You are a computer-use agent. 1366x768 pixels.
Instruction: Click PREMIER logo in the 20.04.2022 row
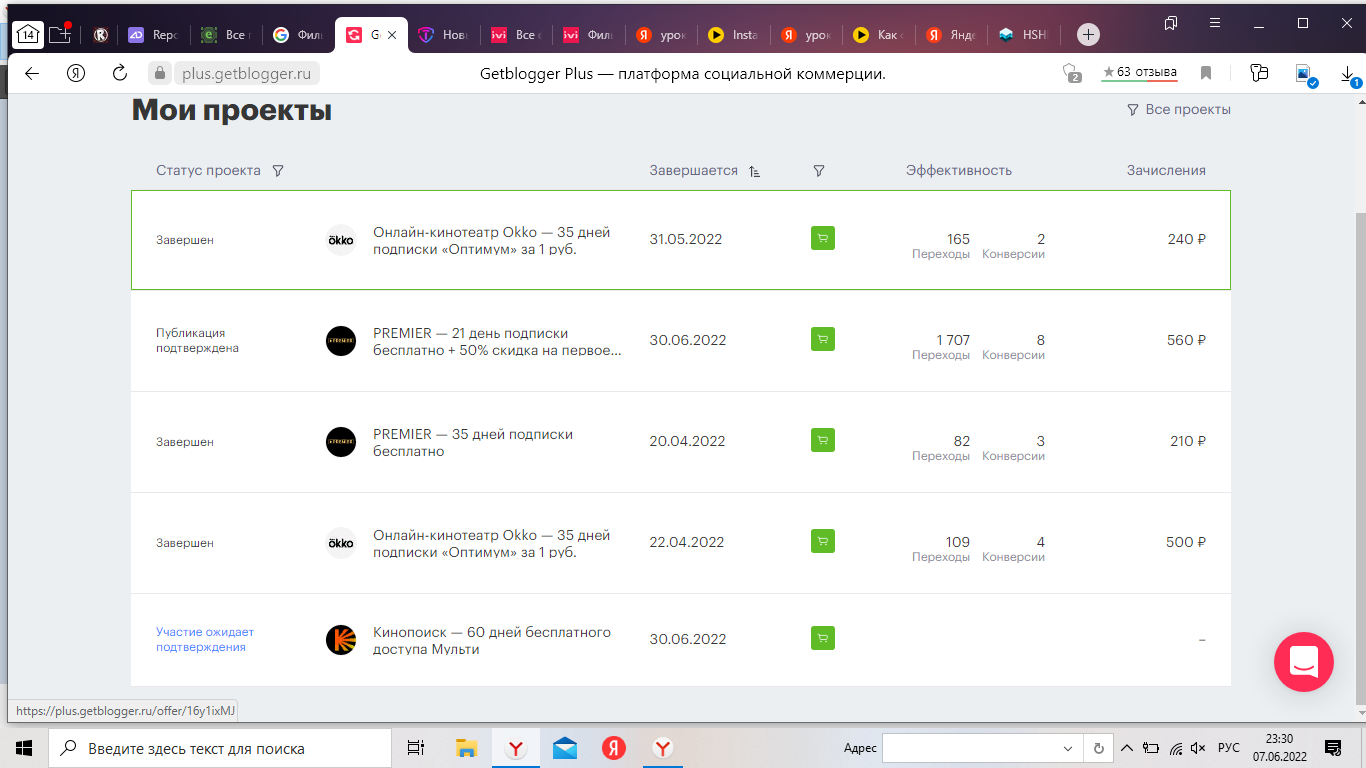tap(341, 442)
